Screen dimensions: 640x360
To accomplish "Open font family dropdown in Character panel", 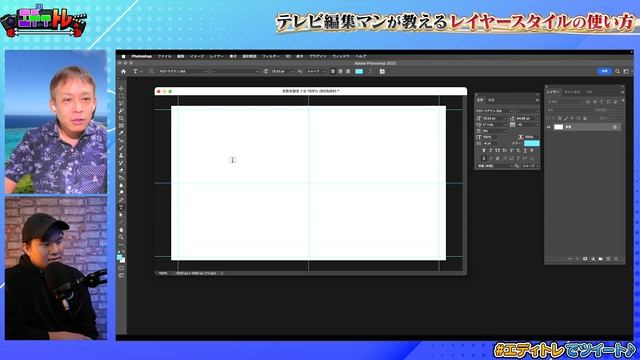I will [x=495, y=111].
